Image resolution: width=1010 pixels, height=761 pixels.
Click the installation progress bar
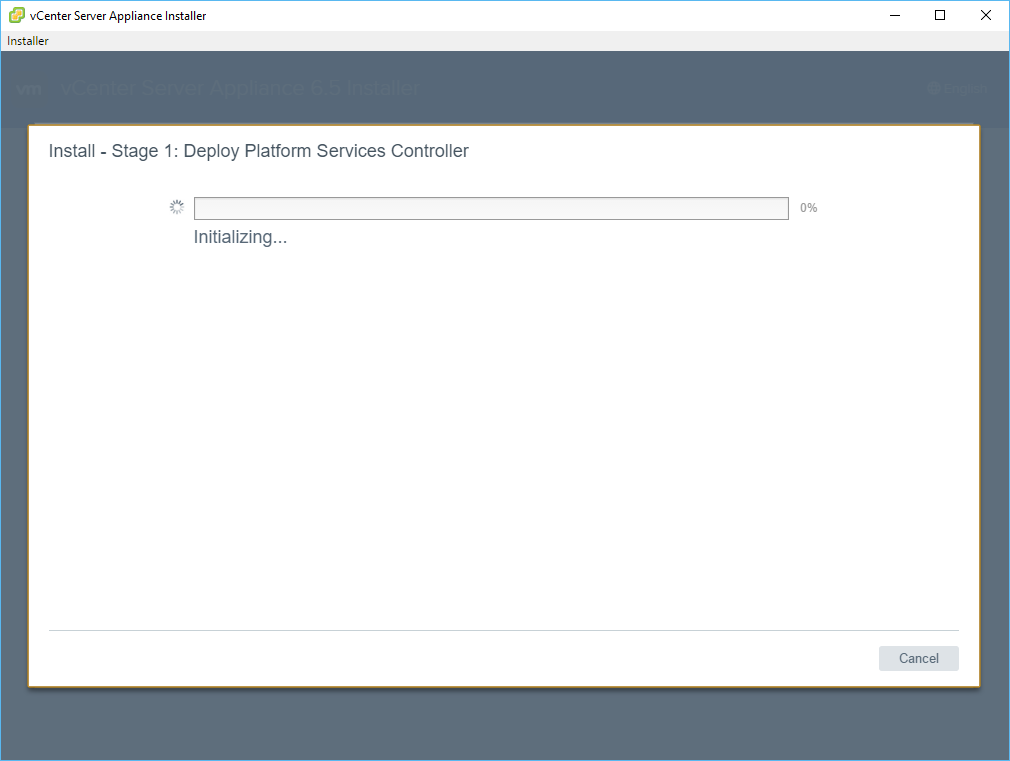pos(490,208)
